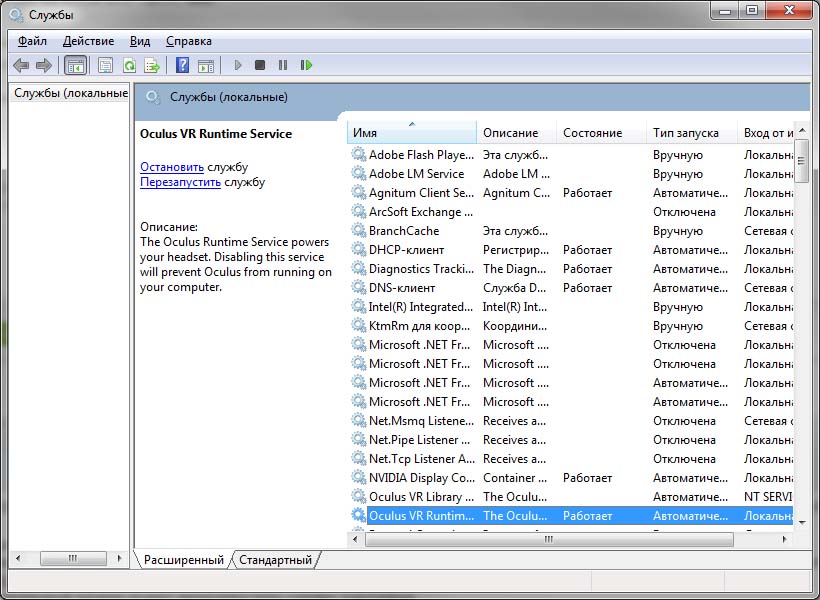Sort by the Тип запуска column header
The image size is (820, 600).
click(692, 133)
